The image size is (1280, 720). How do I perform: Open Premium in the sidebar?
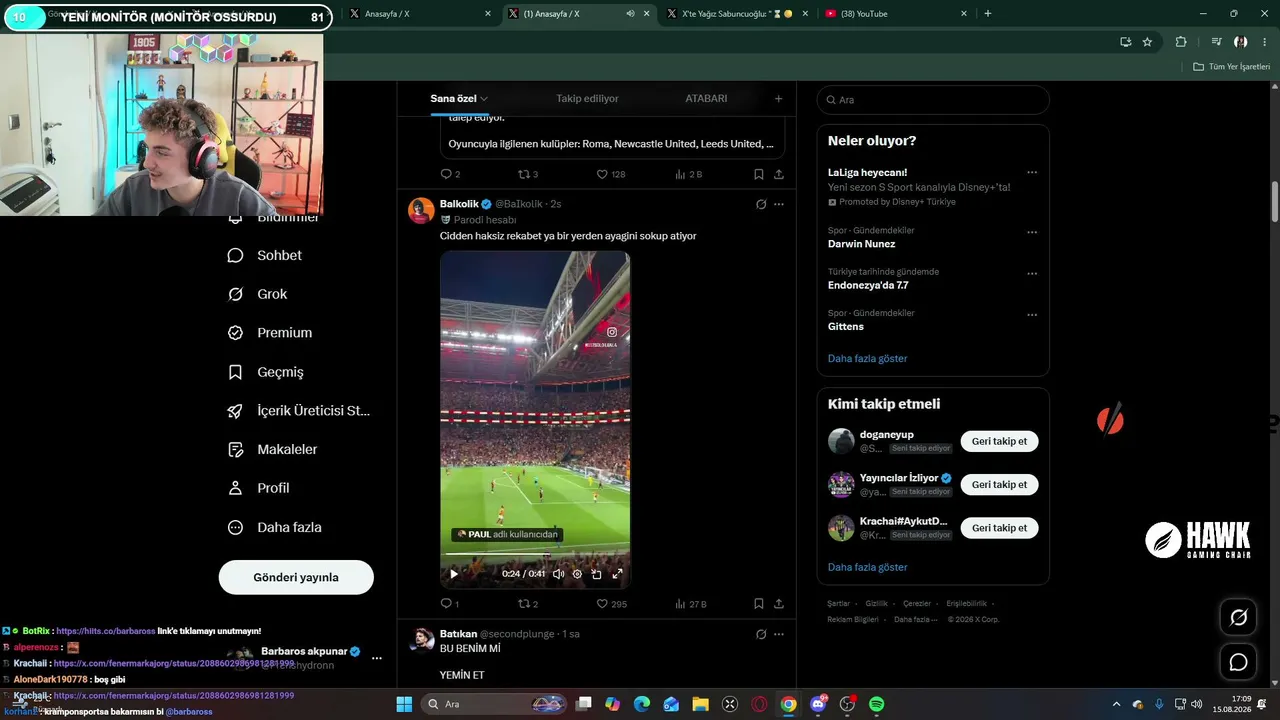[270, 333]
